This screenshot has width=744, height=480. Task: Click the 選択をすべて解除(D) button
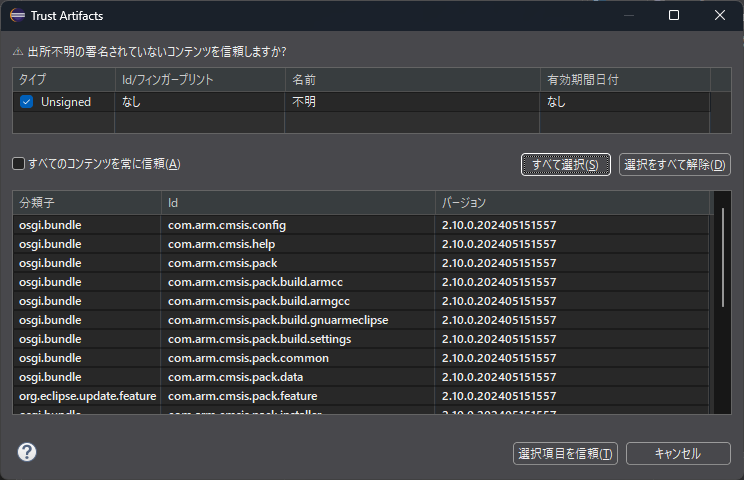[675, 165]
